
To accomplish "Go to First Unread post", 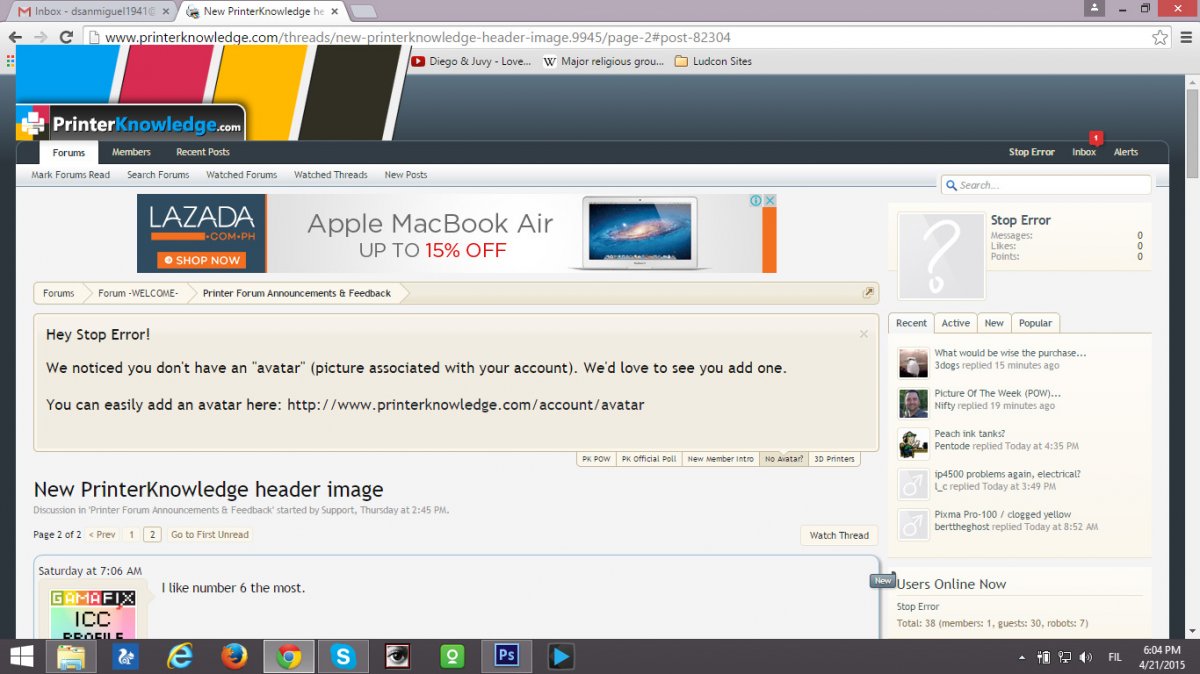I will coord(209,535).
